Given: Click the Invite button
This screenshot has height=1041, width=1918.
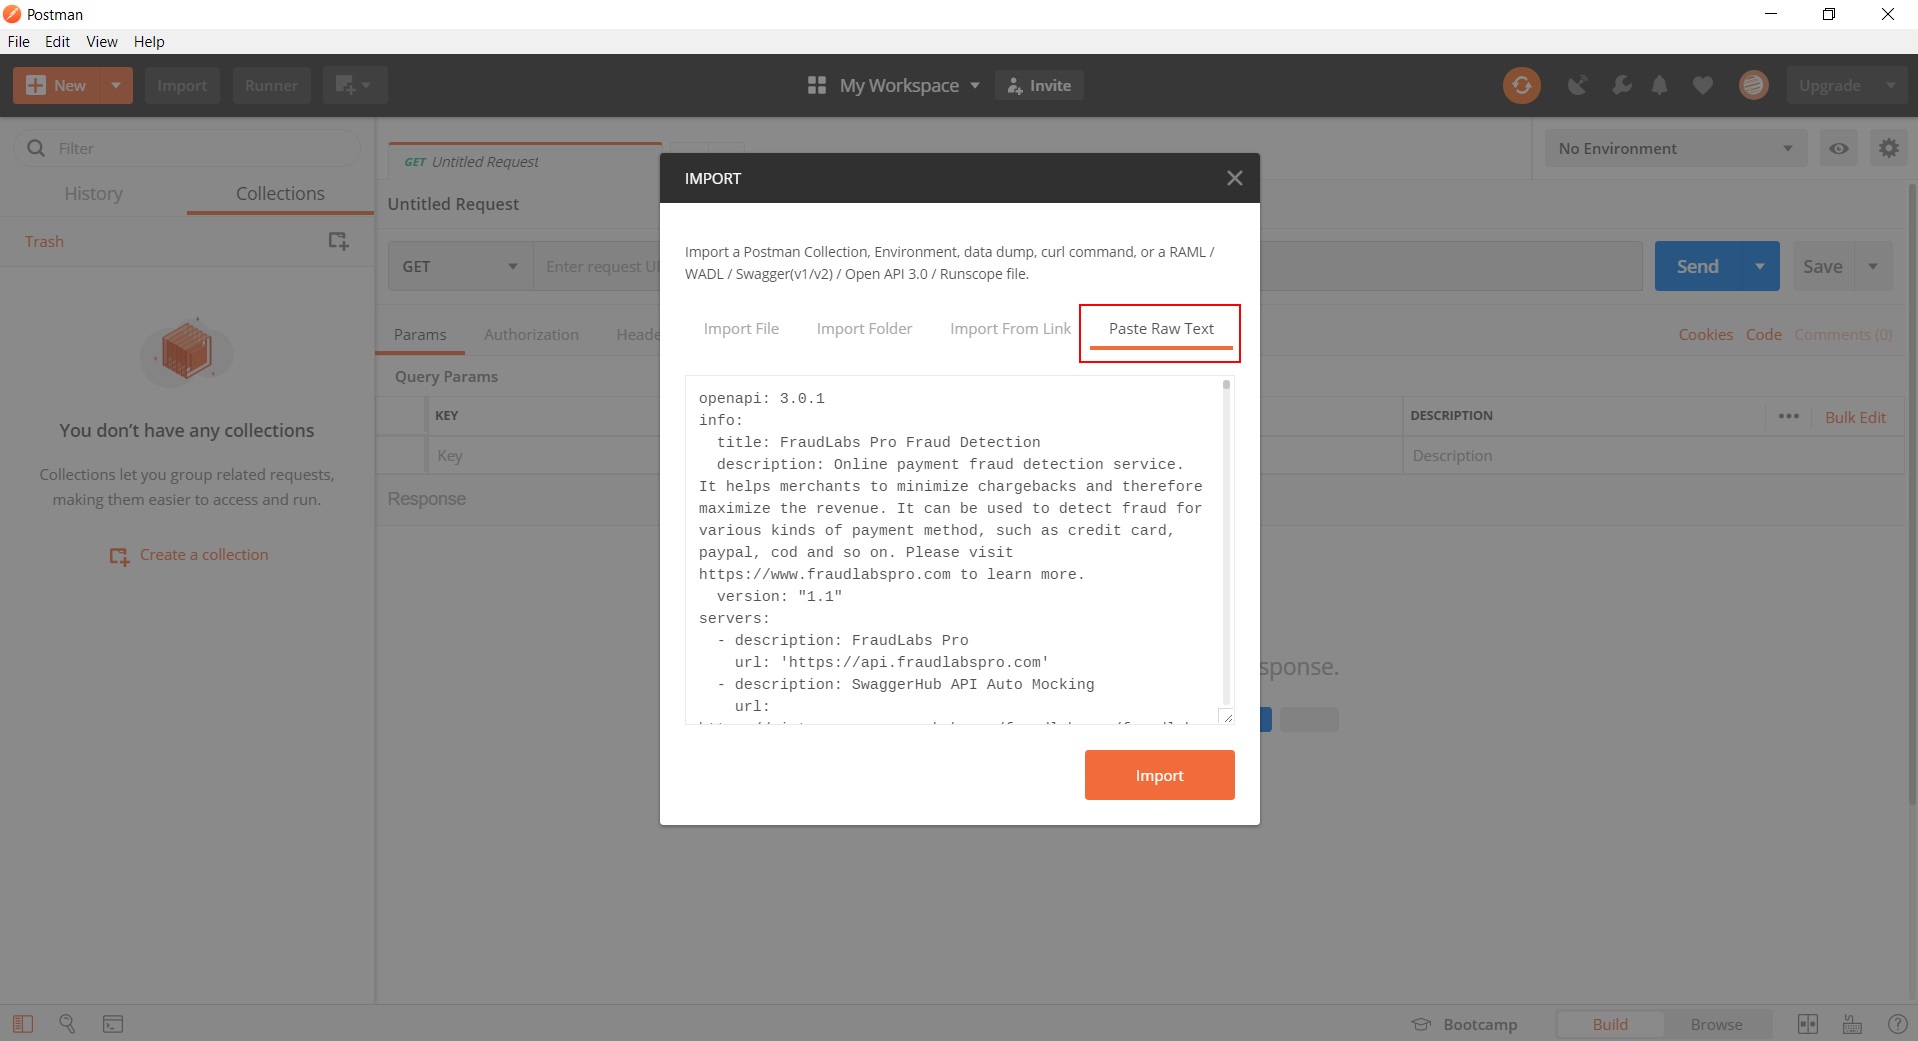Looking at the screenshot, I should click(x=1039, y=85).
